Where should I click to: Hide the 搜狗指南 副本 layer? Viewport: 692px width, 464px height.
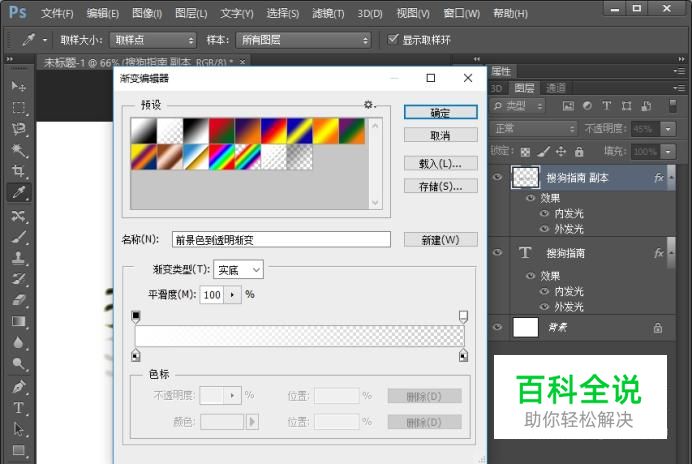click(497, 177)
